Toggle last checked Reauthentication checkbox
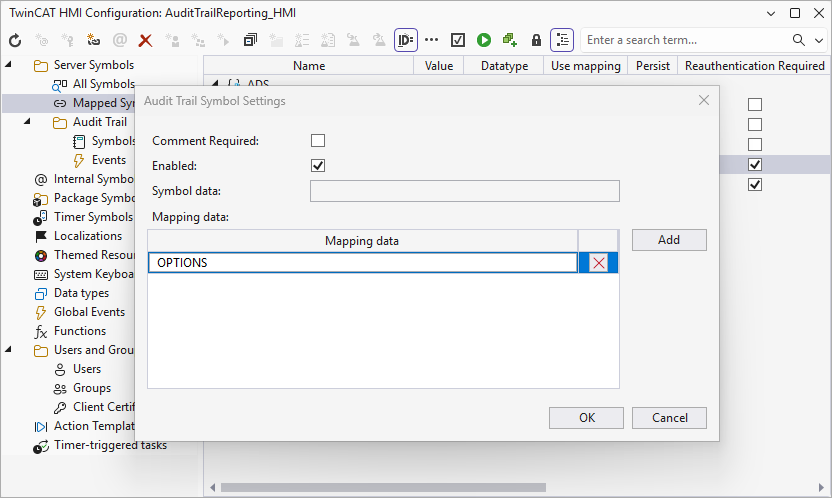The image size is (832, 498). click(x=755, y=185)
